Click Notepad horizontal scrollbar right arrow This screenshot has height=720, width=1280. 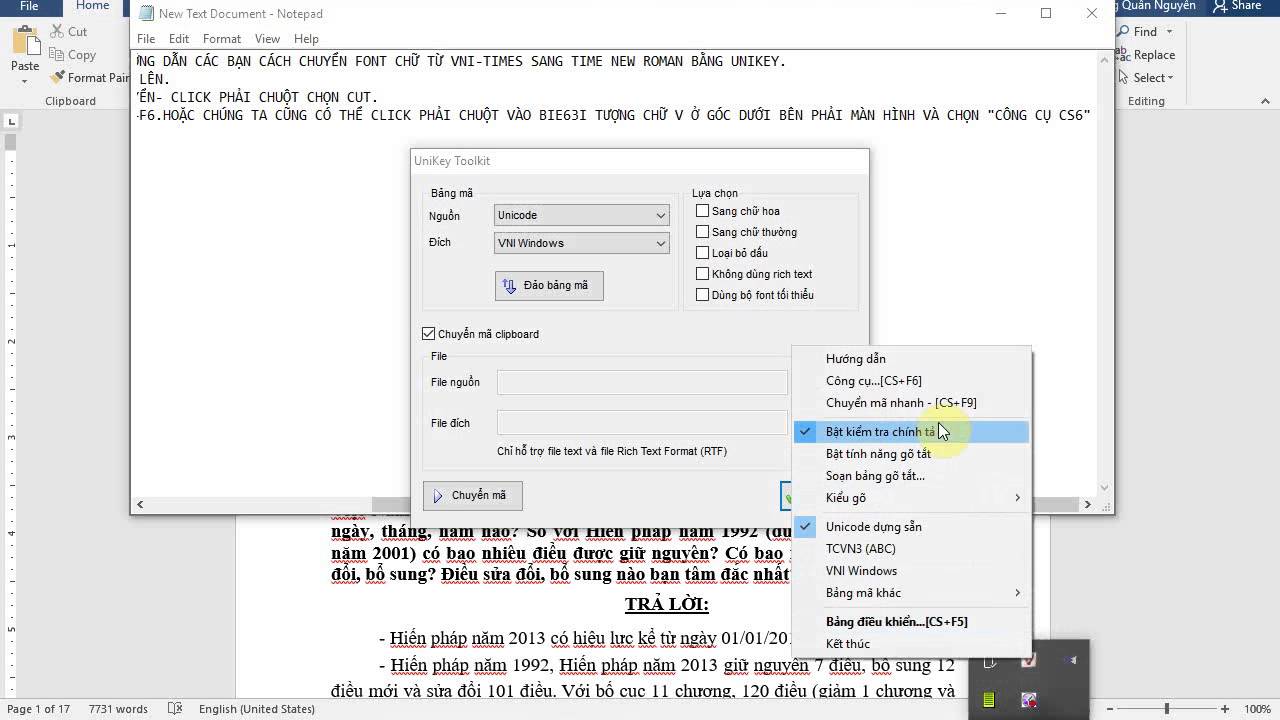pos(1088,504)
